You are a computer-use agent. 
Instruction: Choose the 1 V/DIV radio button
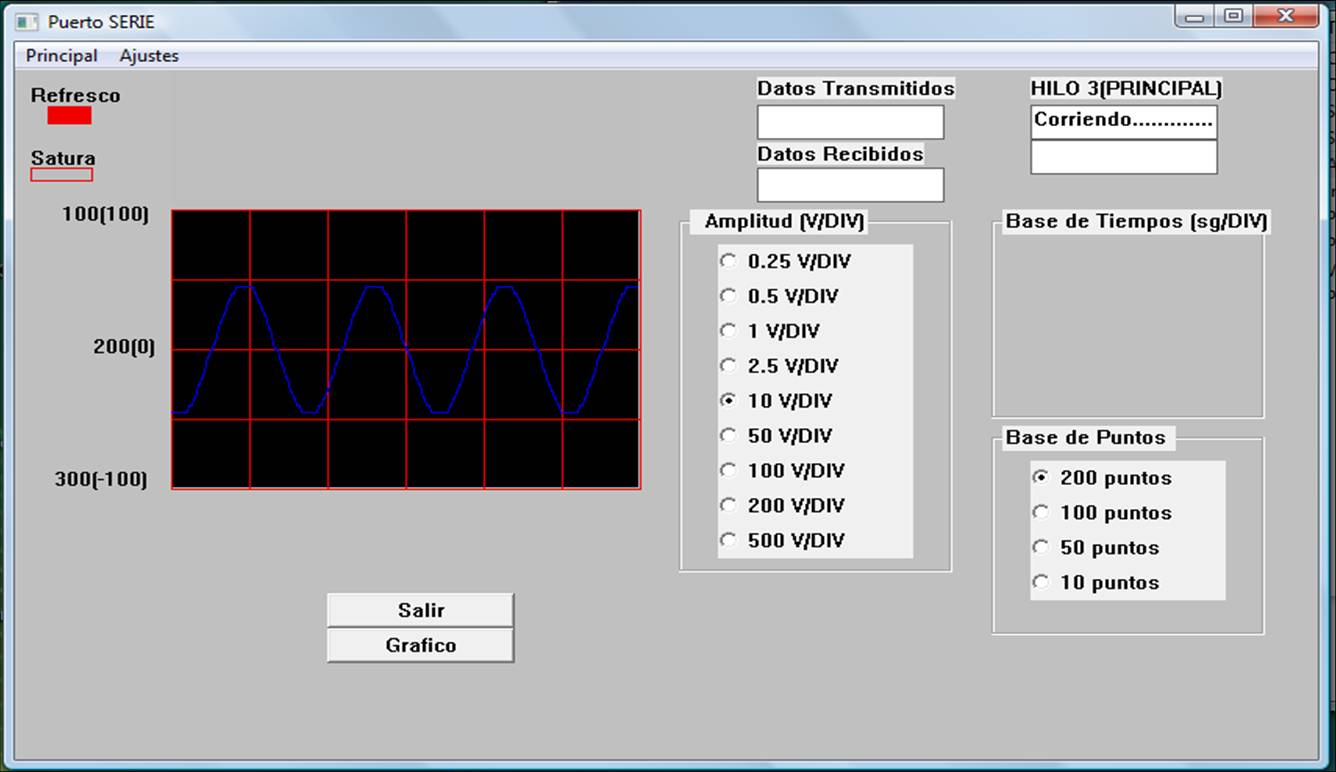point(770,331)
